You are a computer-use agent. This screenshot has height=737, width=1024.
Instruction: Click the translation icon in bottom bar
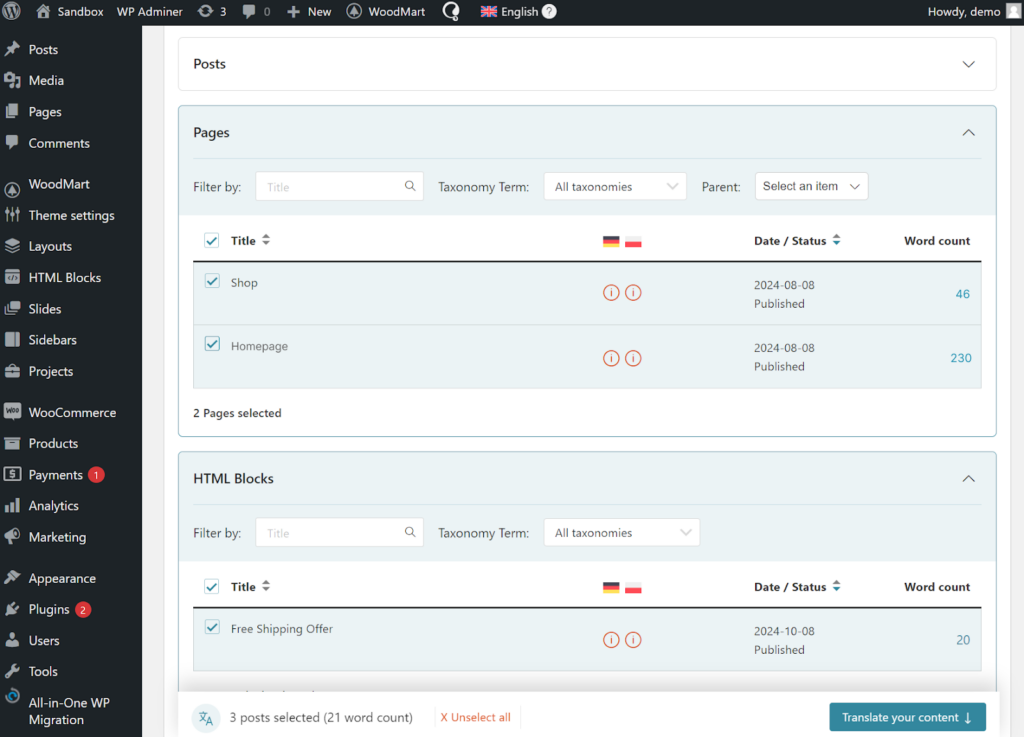pos(206,718)
